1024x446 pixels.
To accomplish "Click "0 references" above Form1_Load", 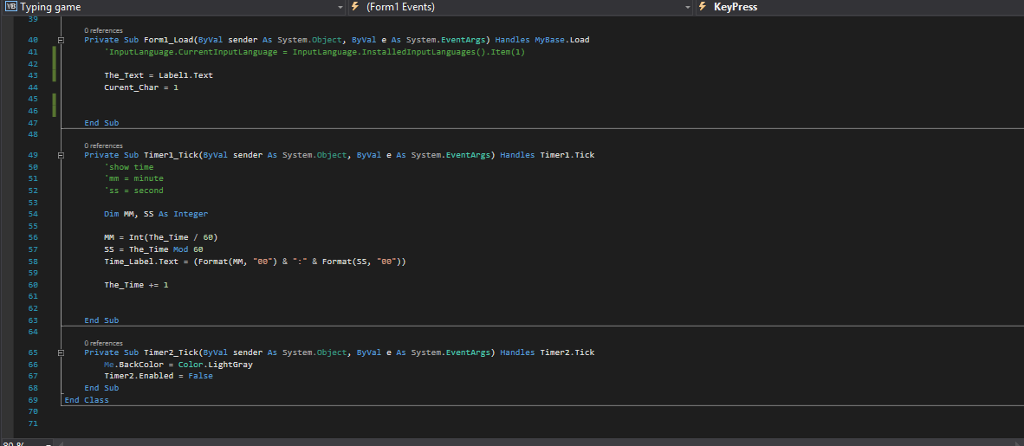I will pyautogui.click(x=103, y=31).
